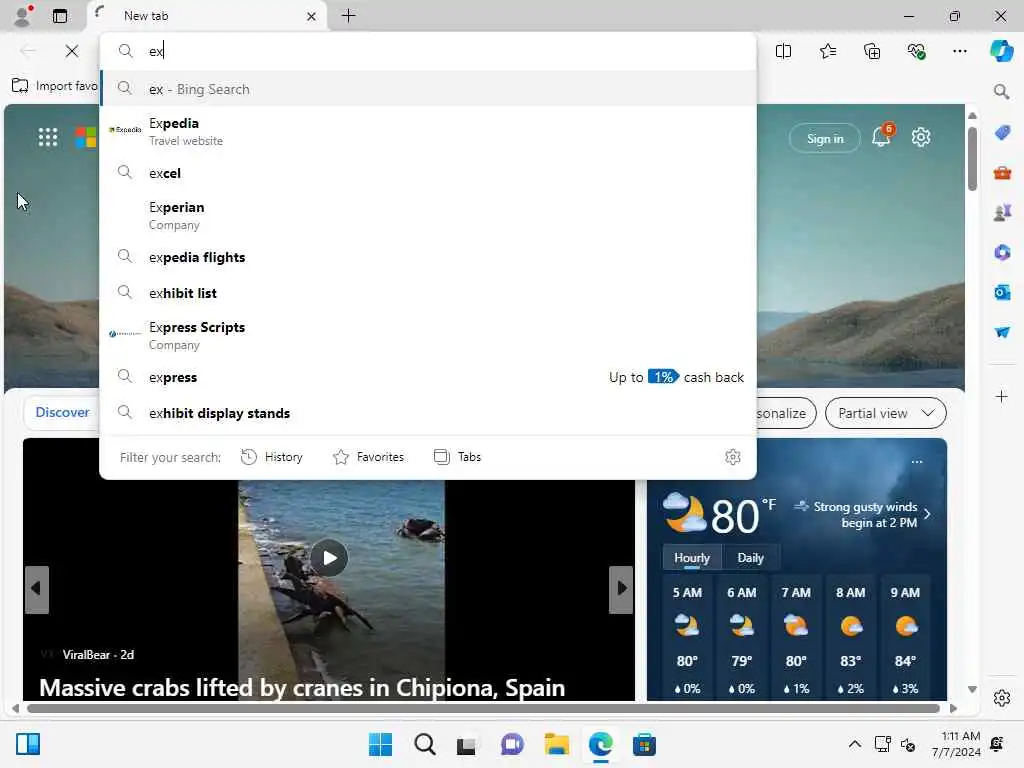This screenshot has height=768, width=1024.
Task: Open page settings gear near Sign in
Action: (921, 137)
